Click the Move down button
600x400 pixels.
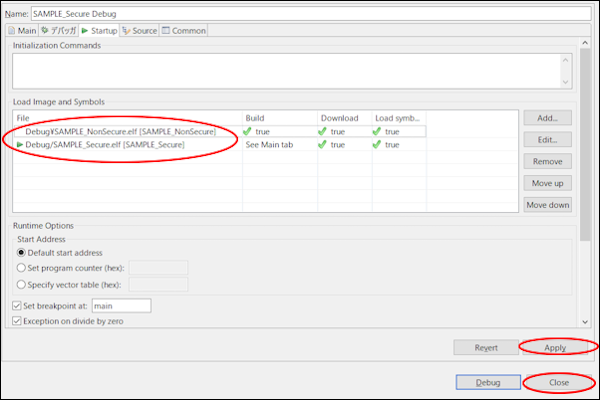[547, 205]
